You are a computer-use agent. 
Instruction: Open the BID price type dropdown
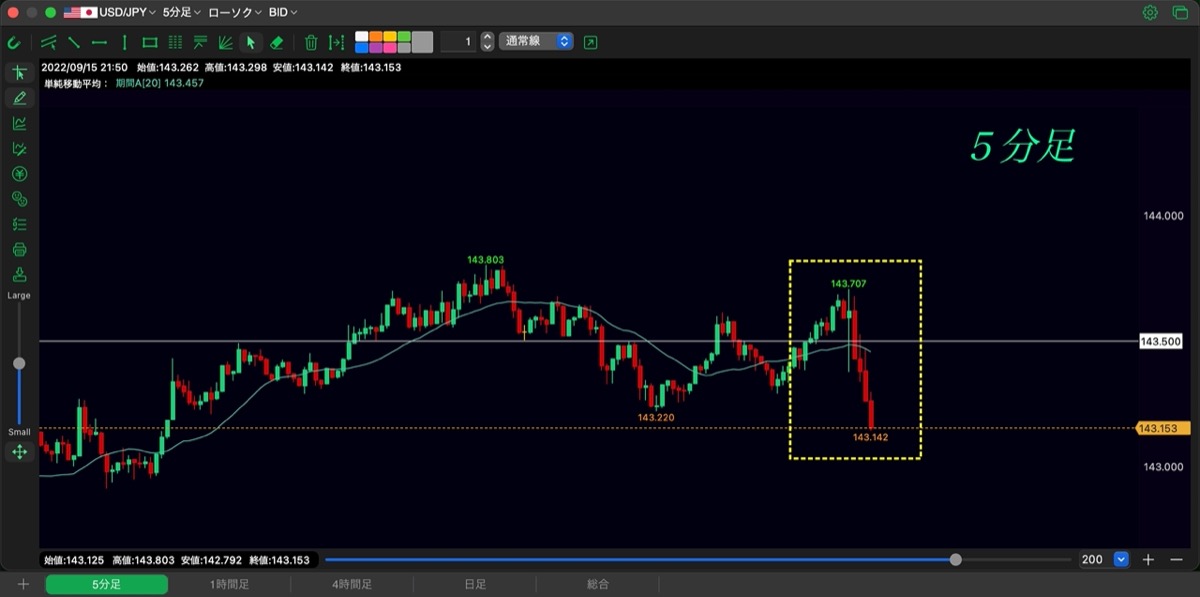[x=283, y=13]
